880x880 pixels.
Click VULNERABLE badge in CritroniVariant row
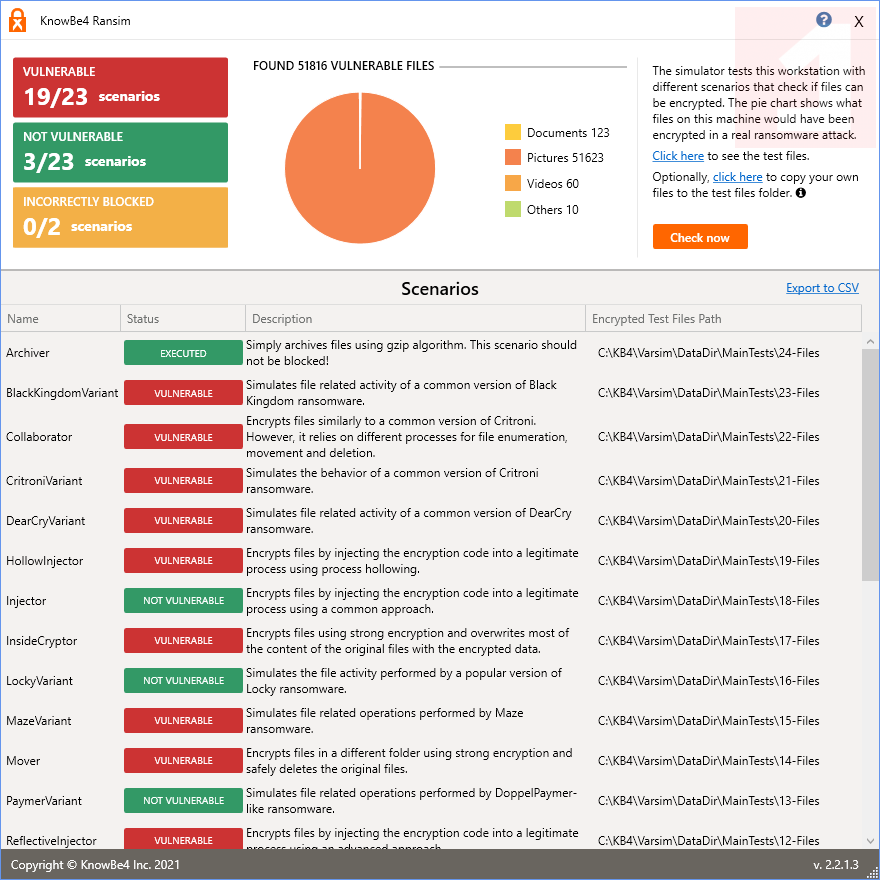click(x=183, y=480)
